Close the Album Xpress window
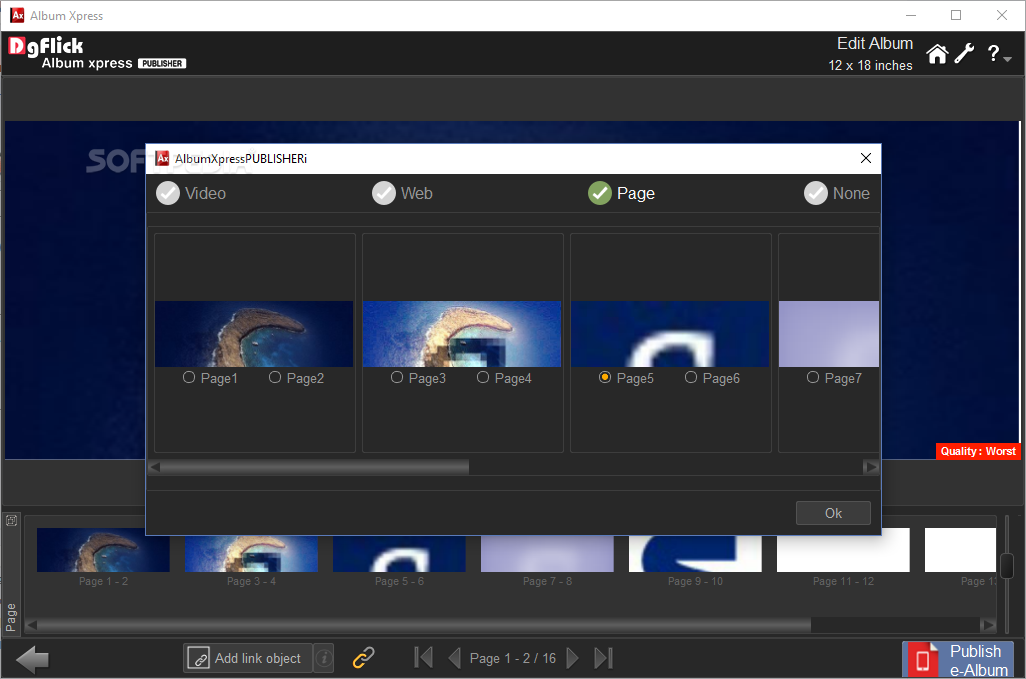This screenshot has height=679, width=1026. click(1002, 15)
